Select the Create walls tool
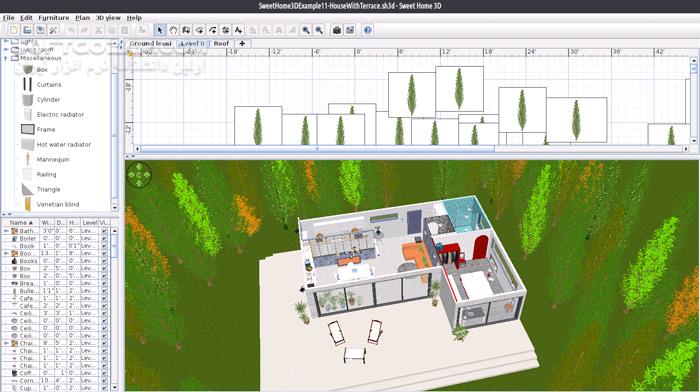Screen dimensions: 700x392 [x=186, y=30]
